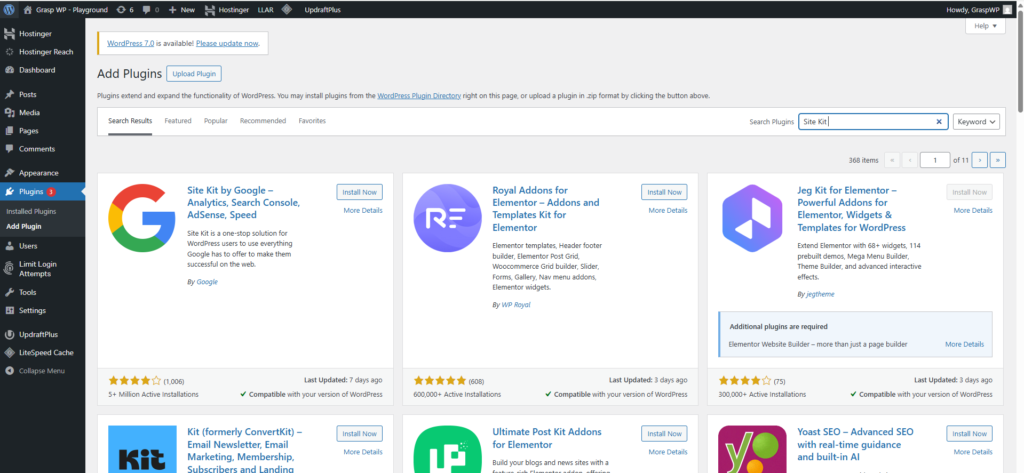1024x473 pixels.
Task: Click the Royal Addons RE logo thumbnail
Action: point(448,218)
